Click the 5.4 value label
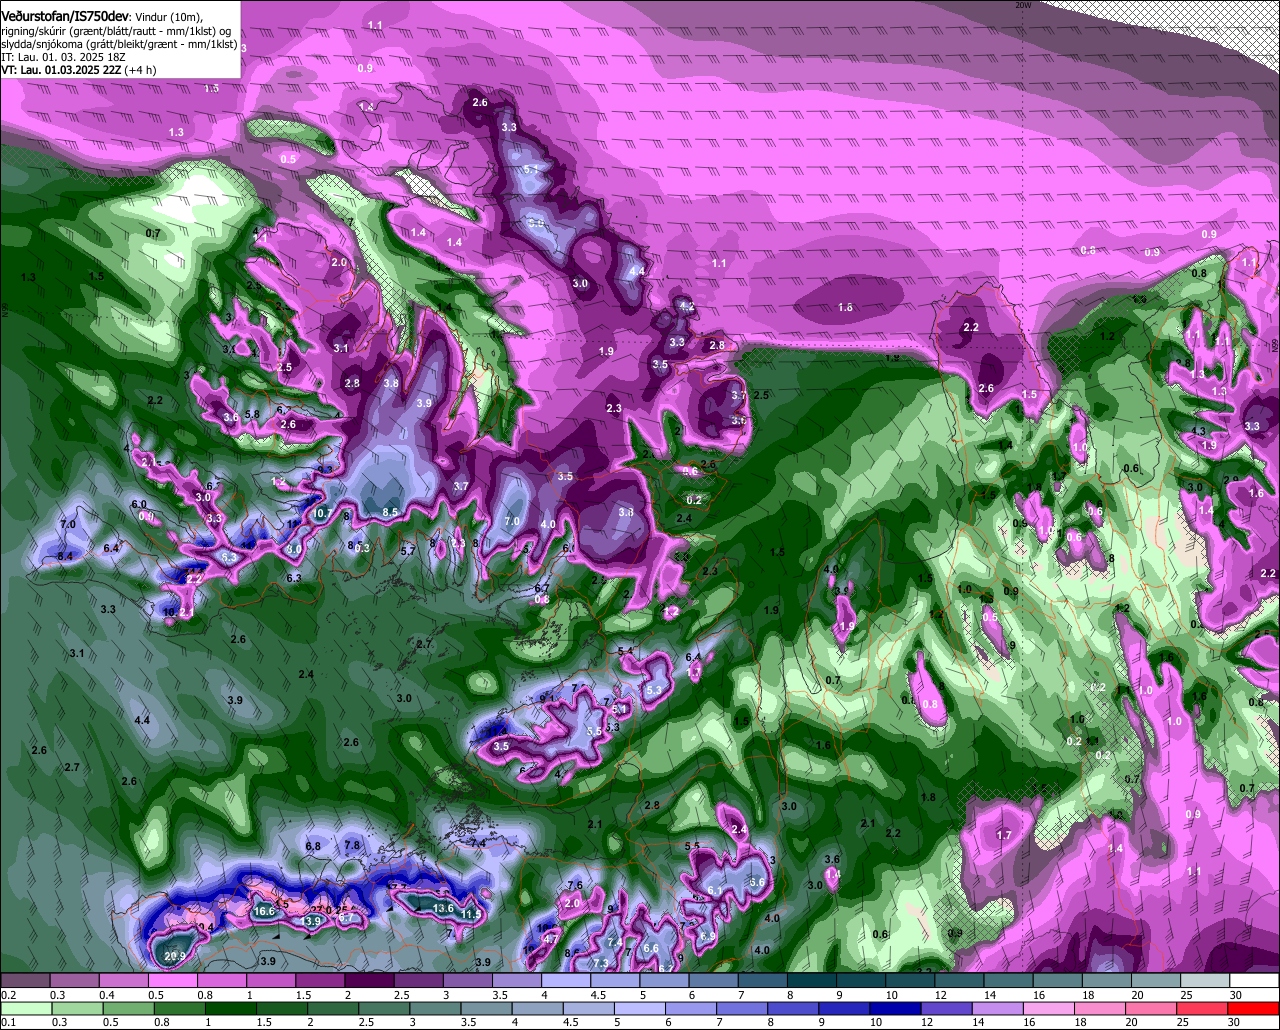 [x=626, y=651]
